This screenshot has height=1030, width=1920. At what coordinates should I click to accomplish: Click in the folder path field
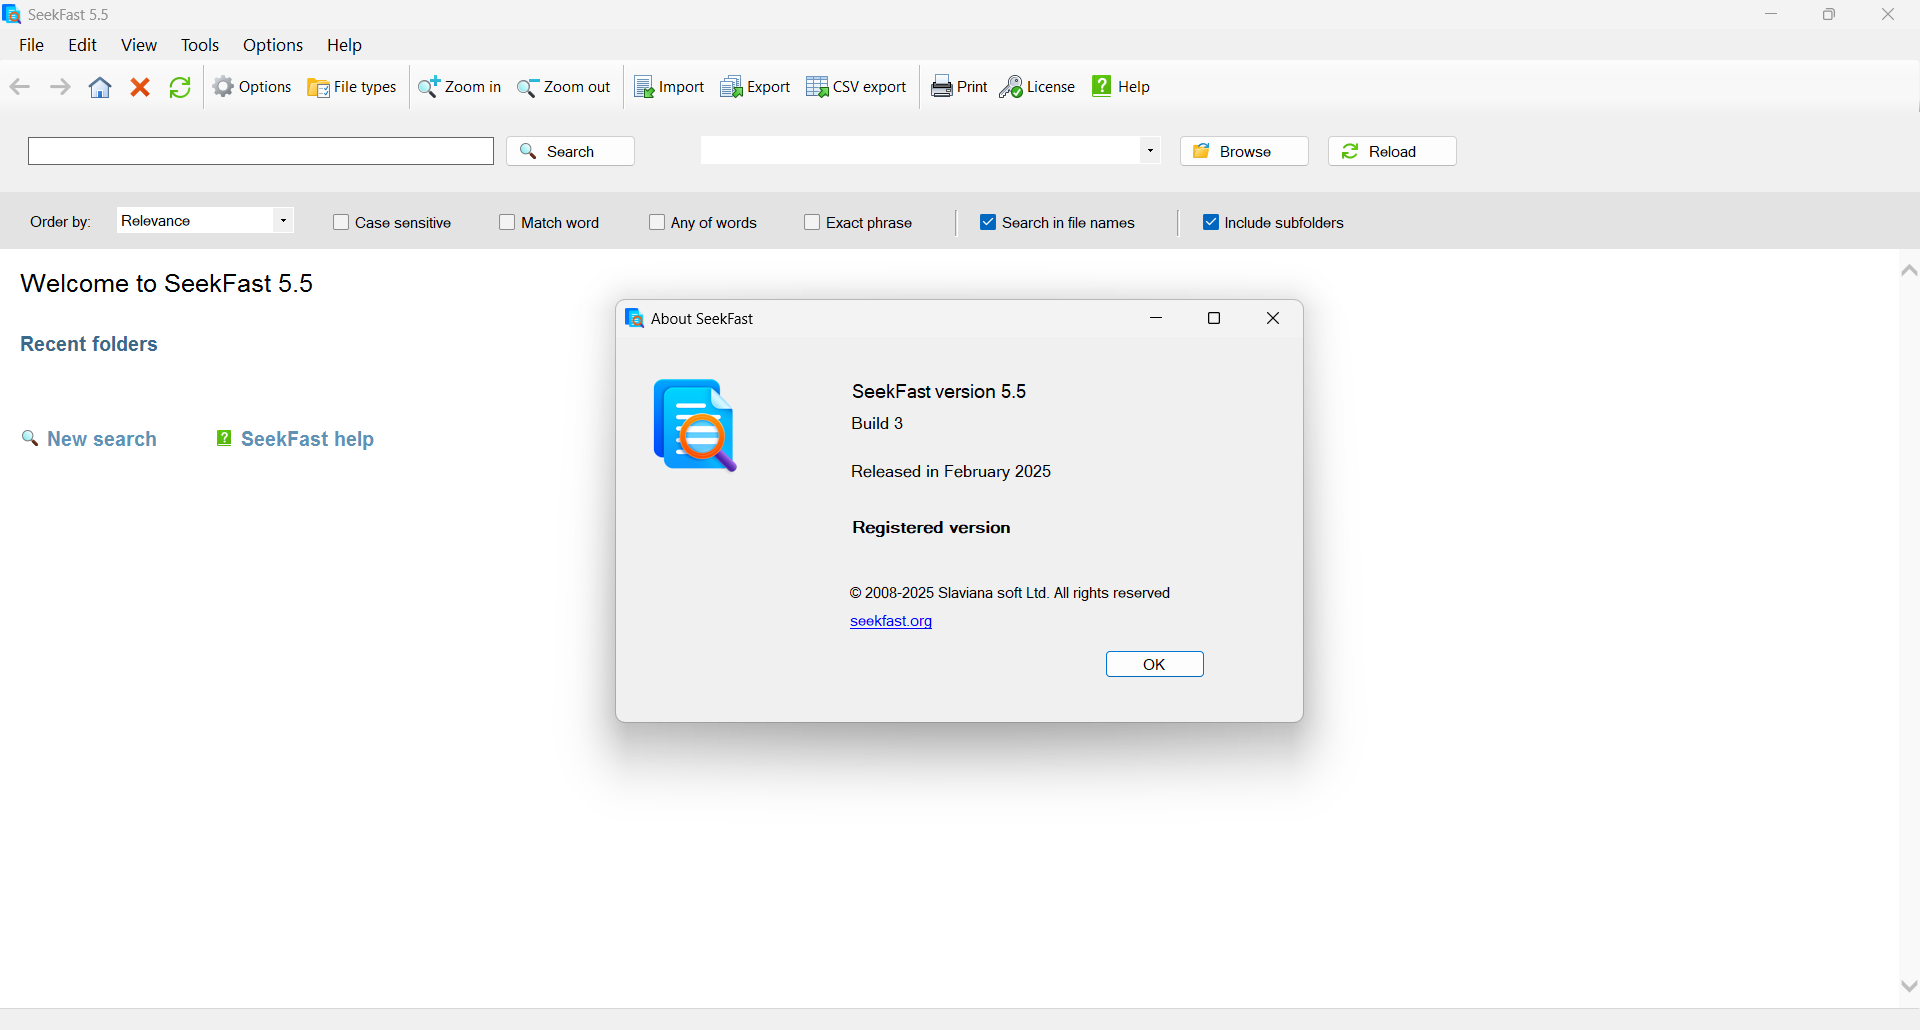[x=920, y=151]
